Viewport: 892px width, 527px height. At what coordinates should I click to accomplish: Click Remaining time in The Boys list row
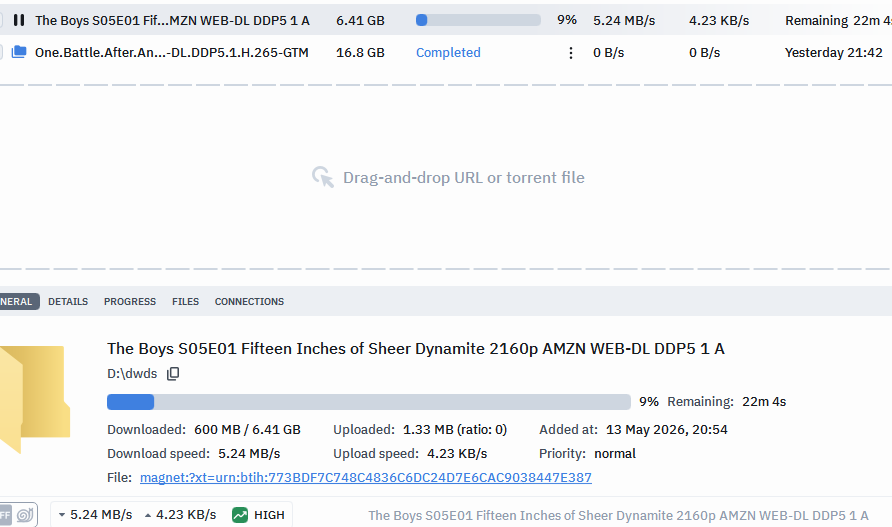839,20
